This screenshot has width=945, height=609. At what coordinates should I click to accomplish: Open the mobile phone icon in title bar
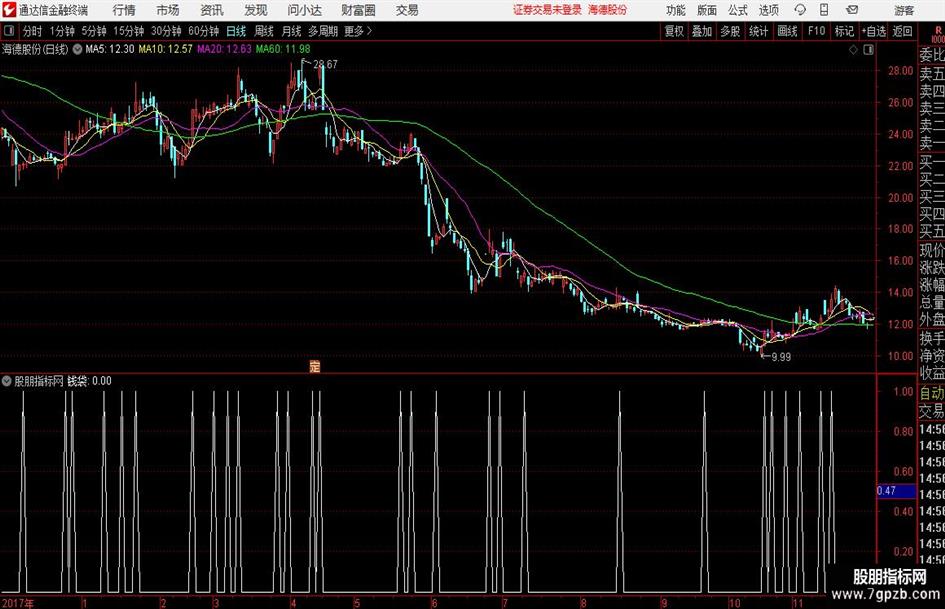(x=824, y=10)
